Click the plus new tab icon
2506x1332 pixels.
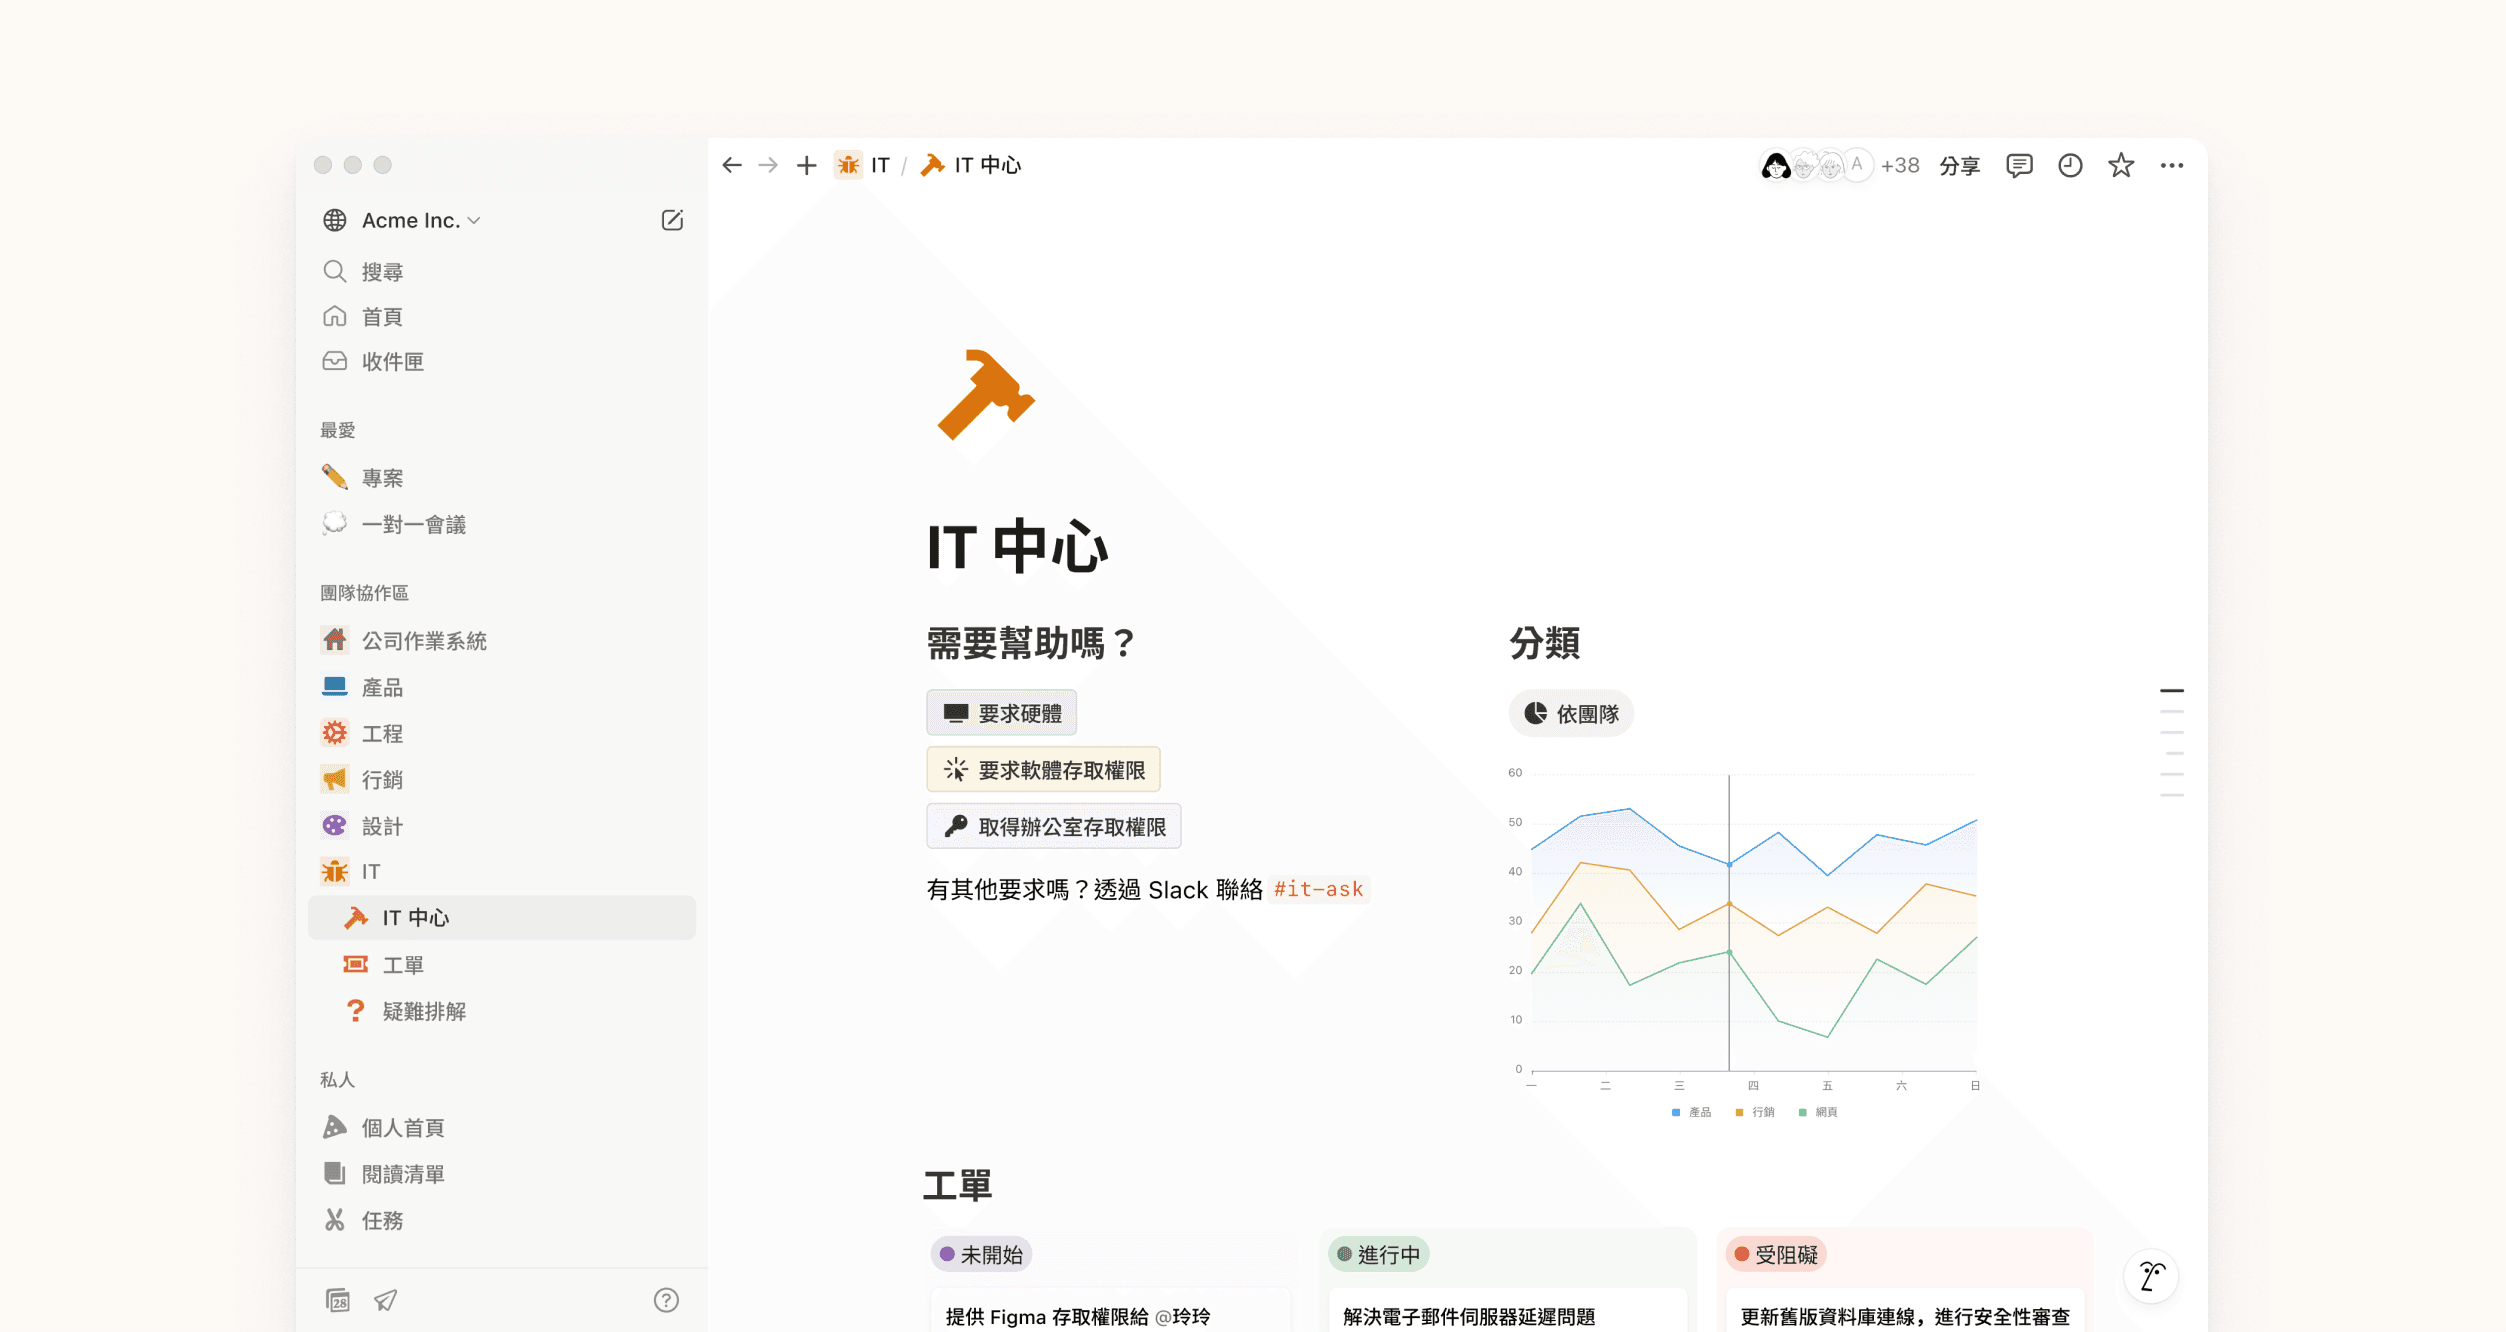tap(806, 165)
